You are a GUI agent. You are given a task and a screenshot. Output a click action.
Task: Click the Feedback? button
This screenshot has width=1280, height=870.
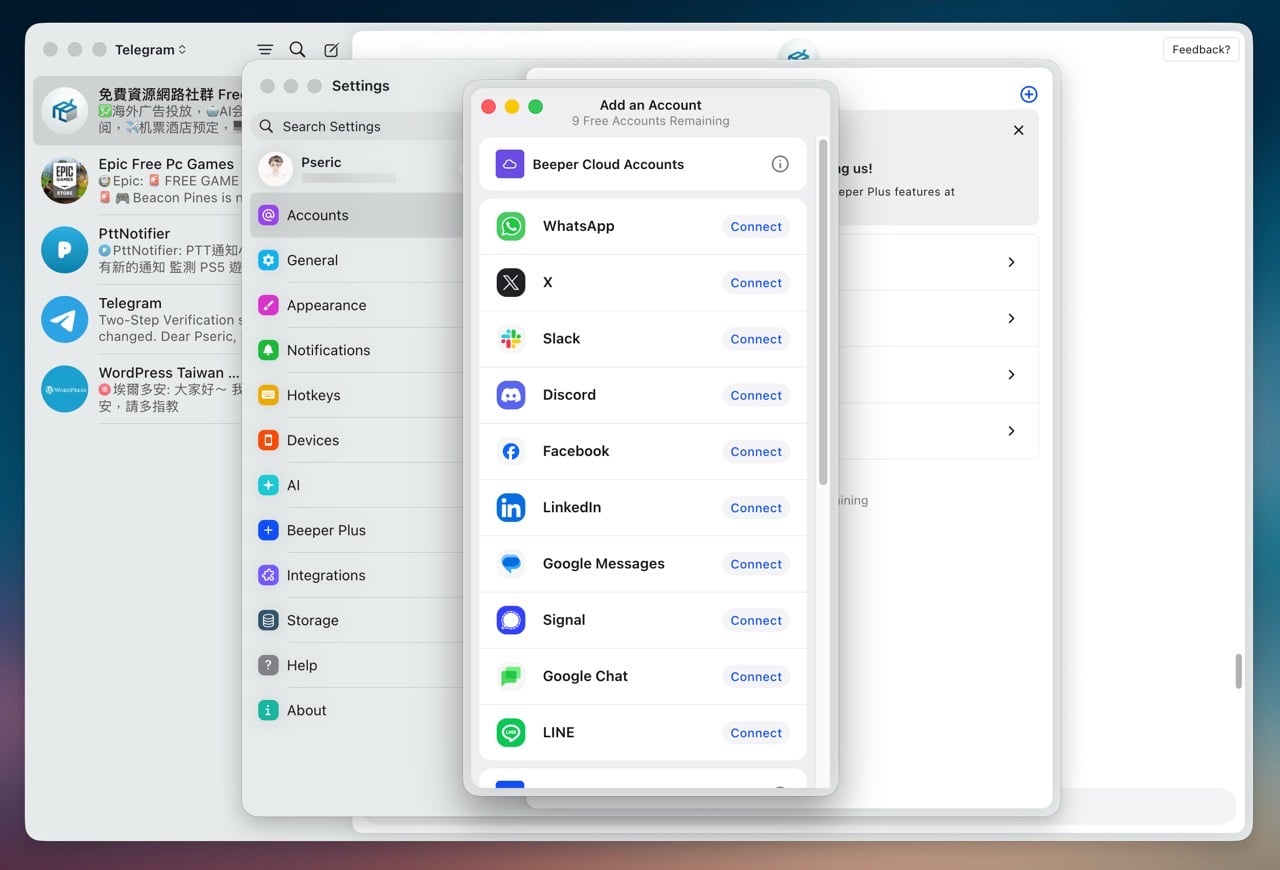click(1201, 50)
